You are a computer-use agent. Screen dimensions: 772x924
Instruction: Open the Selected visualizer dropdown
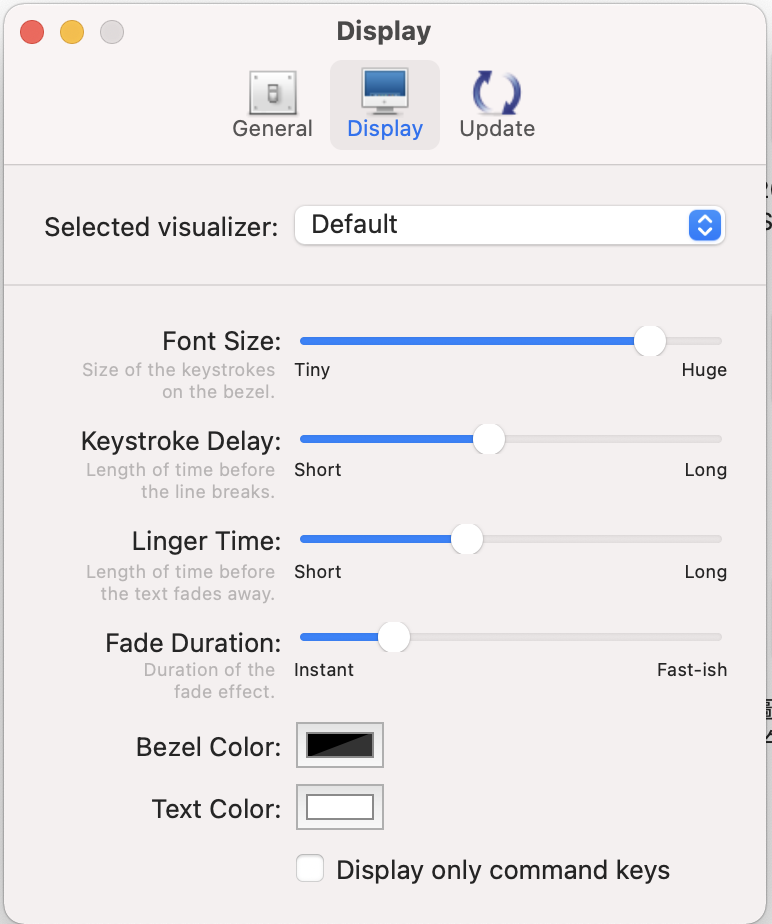[510, 225]
